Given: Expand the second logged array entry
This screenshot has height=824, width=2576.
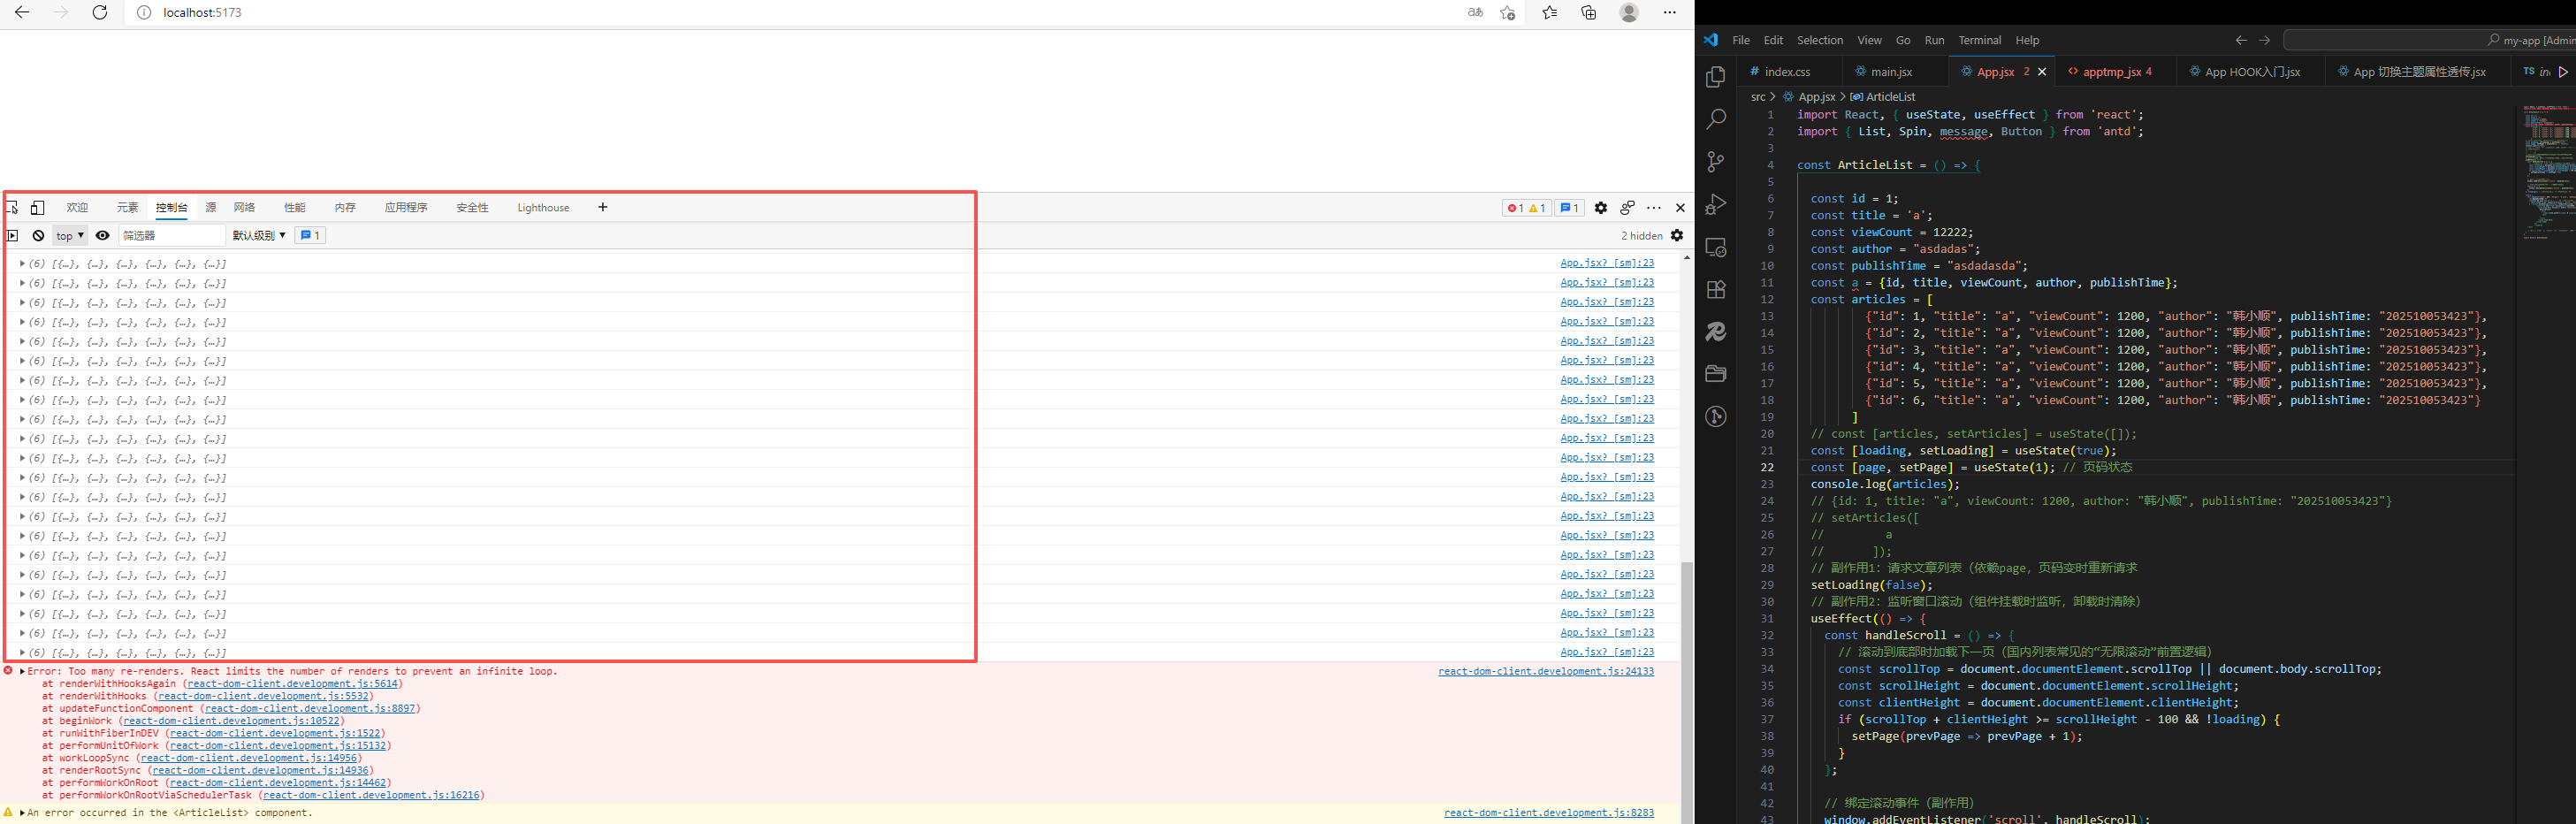Looking at the screenshot, I should coord(23,283).
